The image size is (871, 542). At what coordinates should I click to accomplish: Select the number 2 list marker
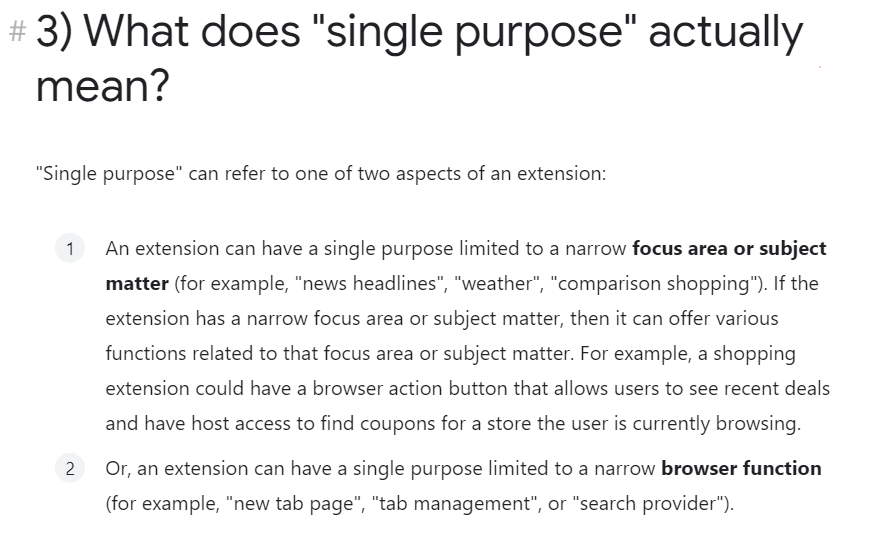pos(70,468)
